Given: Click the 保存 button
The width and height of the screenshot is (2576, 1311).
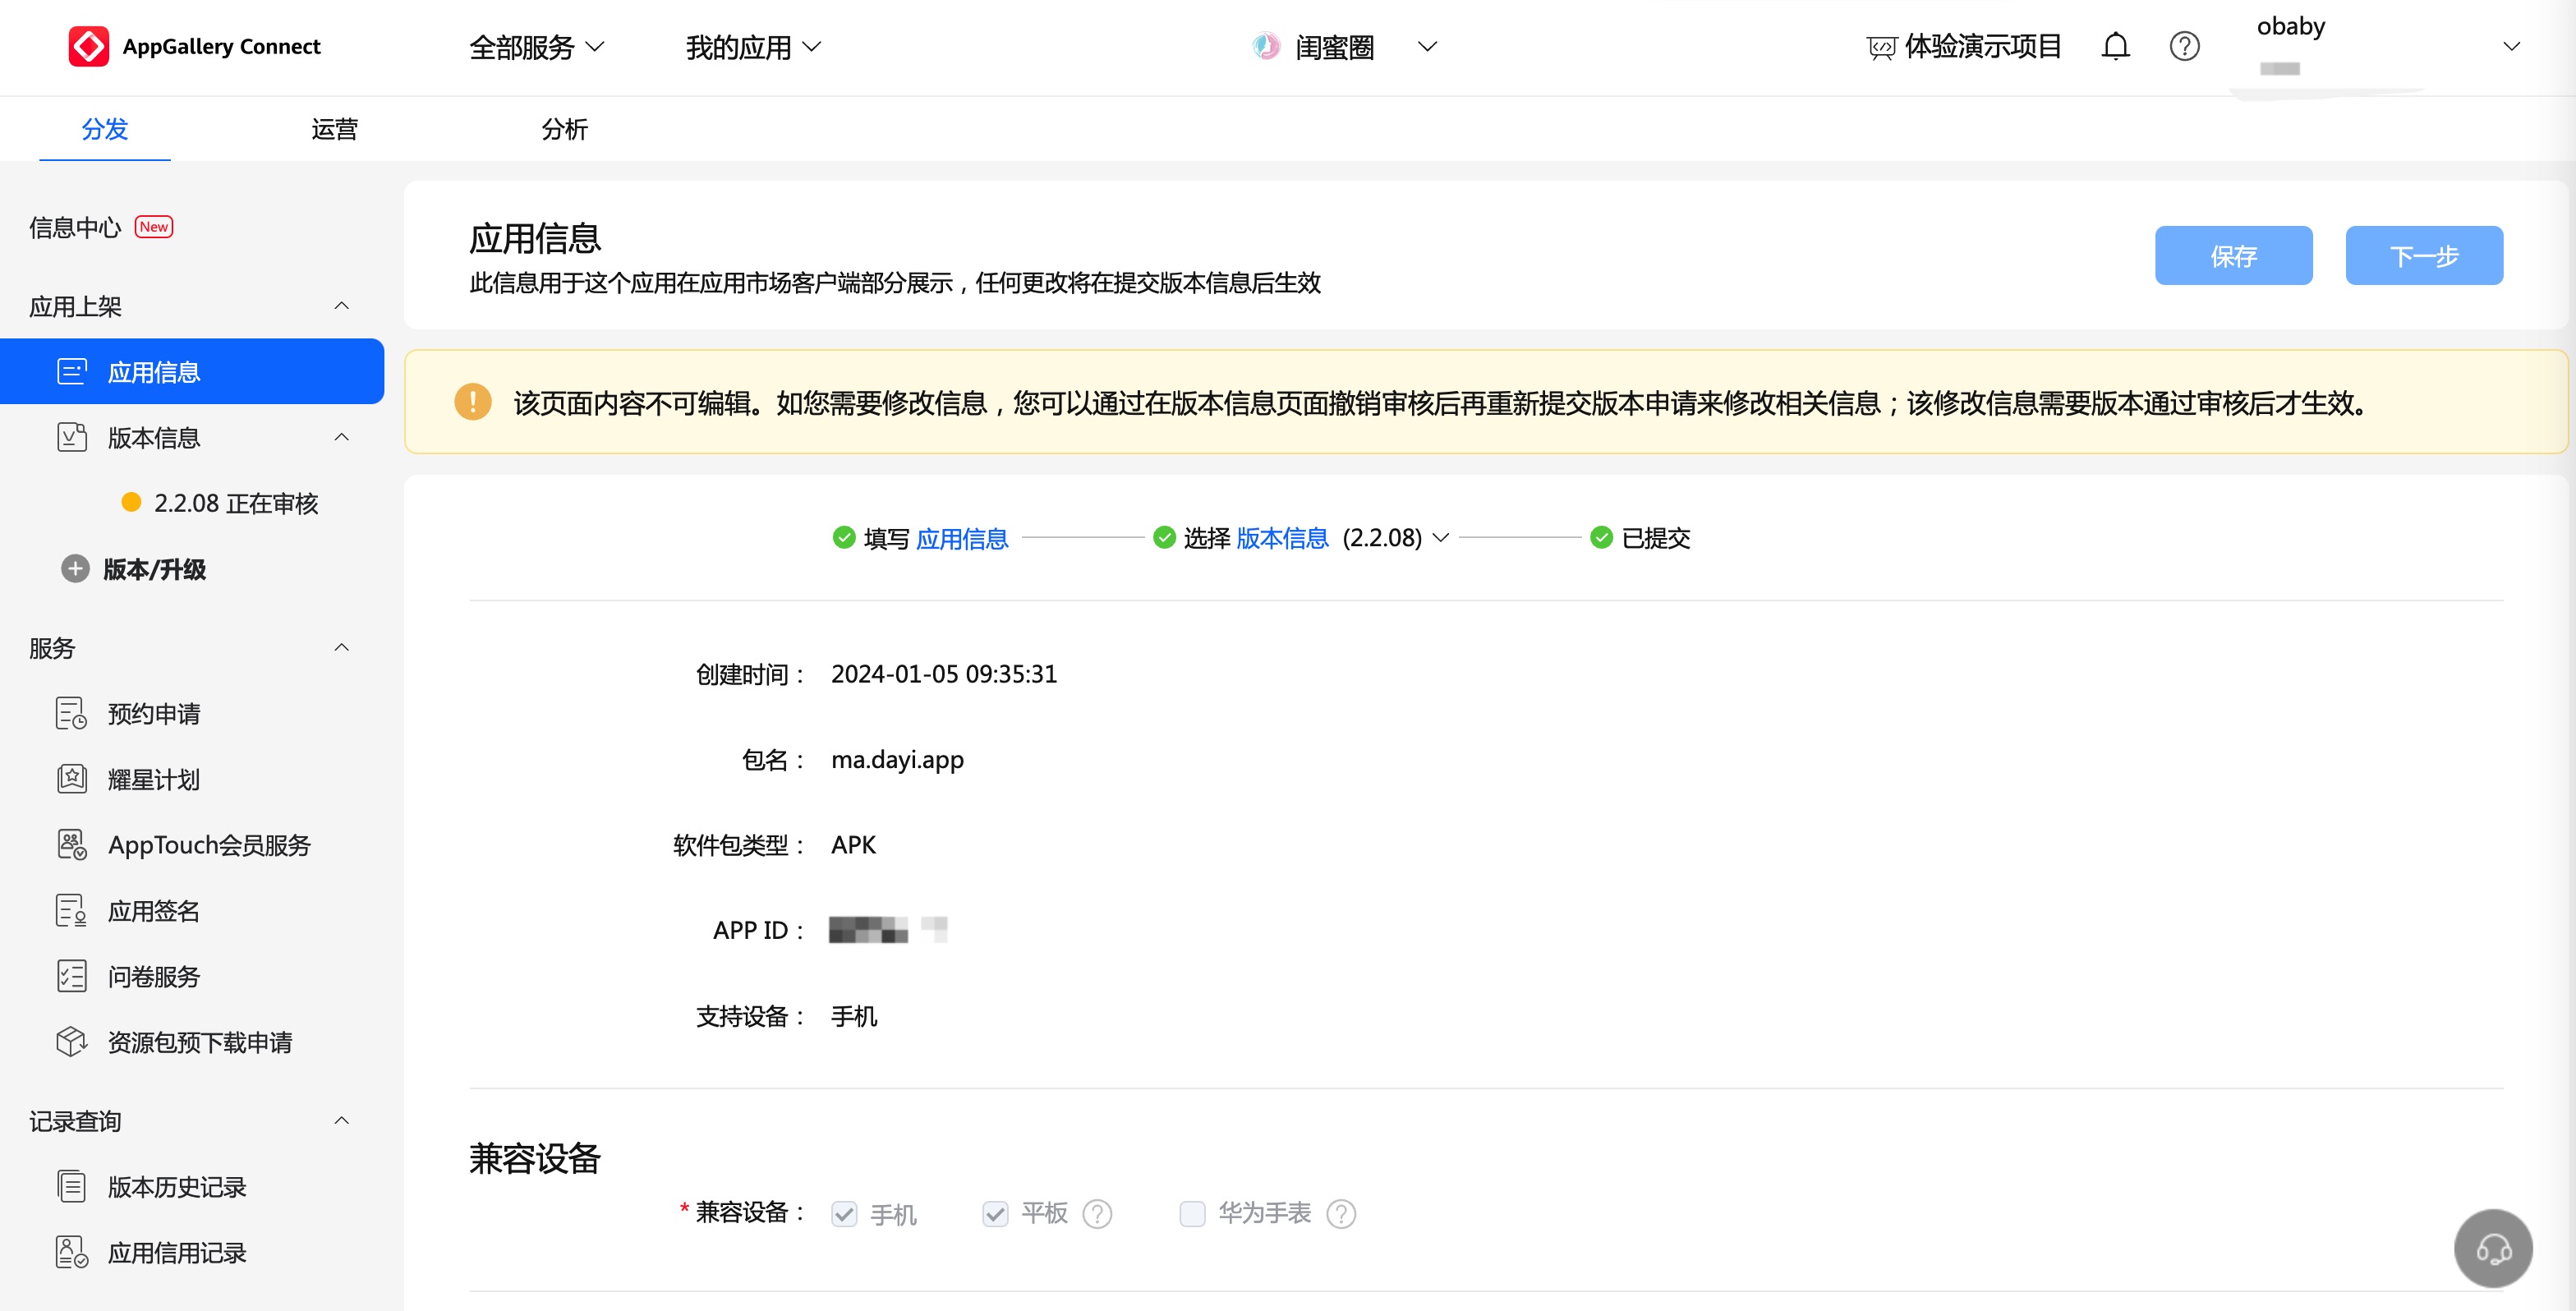Looking at the screenshot, I should pos(2232,256).
